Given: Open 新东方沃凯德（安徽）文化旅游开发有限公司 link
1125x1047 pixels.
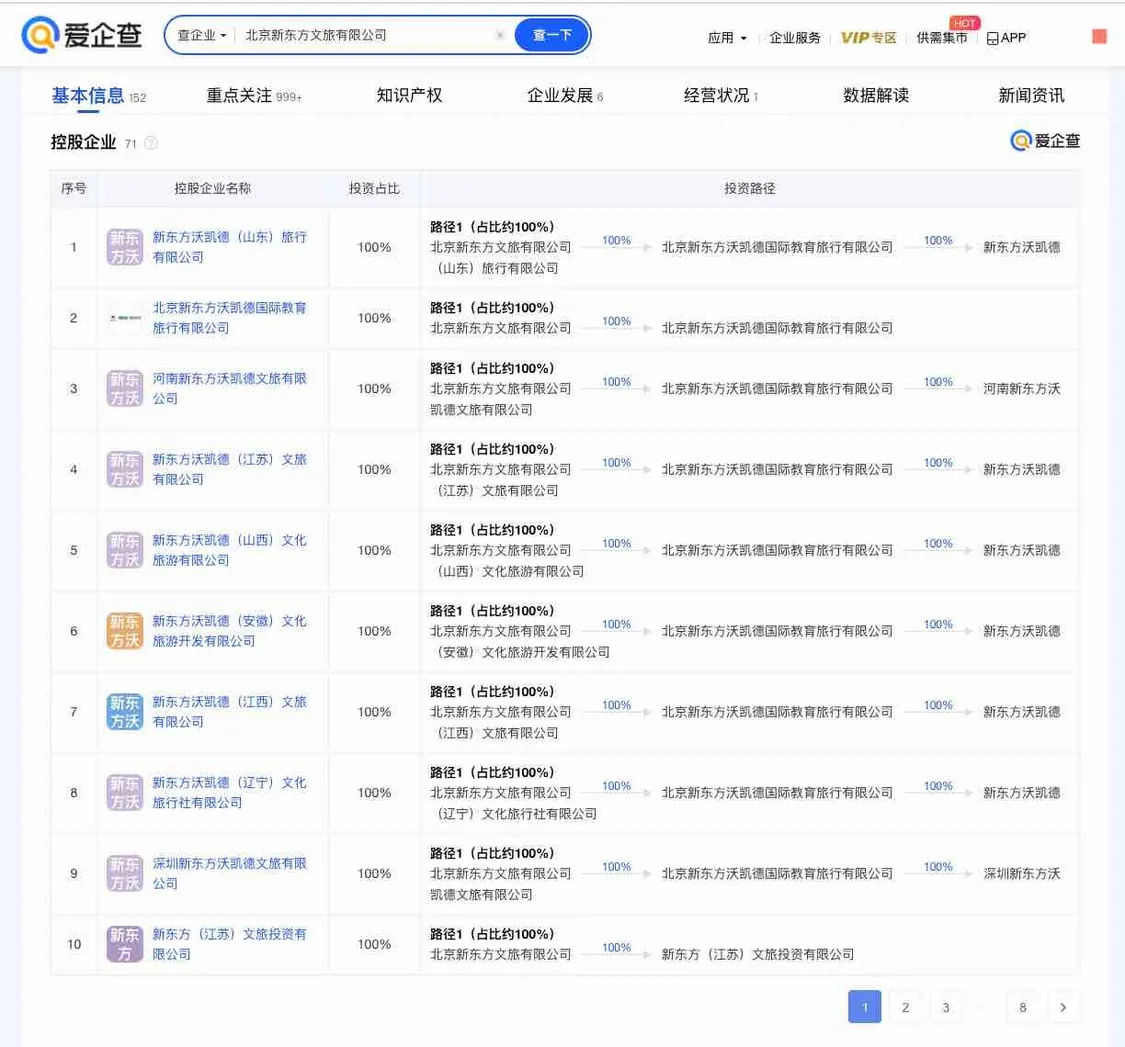Looking at the screenshot, I should click(230, 631).
